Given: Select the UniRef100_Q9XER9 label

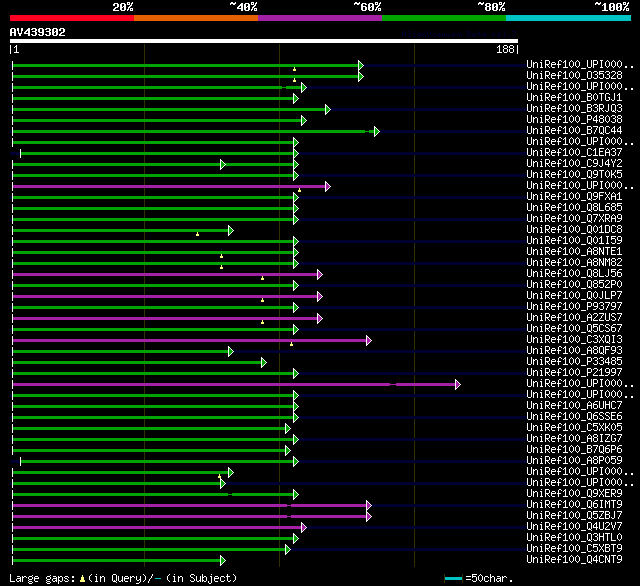Looking at the screenshot, I should pyautogui.click(x=574, y=494).
